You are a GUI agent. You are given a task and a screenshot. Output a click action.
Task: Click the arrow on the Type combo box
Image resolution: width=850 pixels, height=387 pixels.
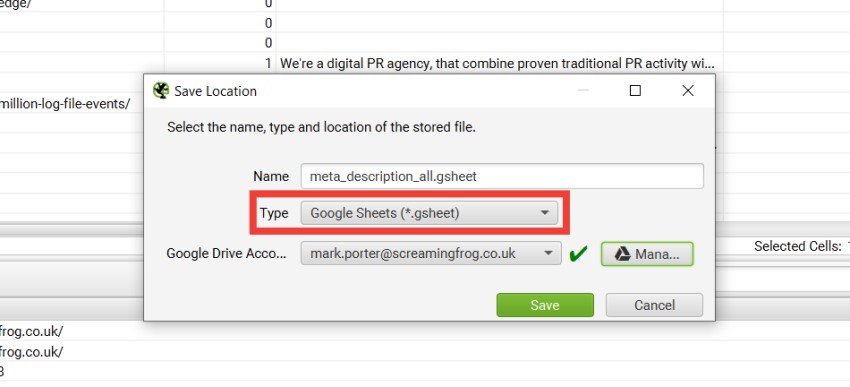pyautogui.click(x=545, y=214)
